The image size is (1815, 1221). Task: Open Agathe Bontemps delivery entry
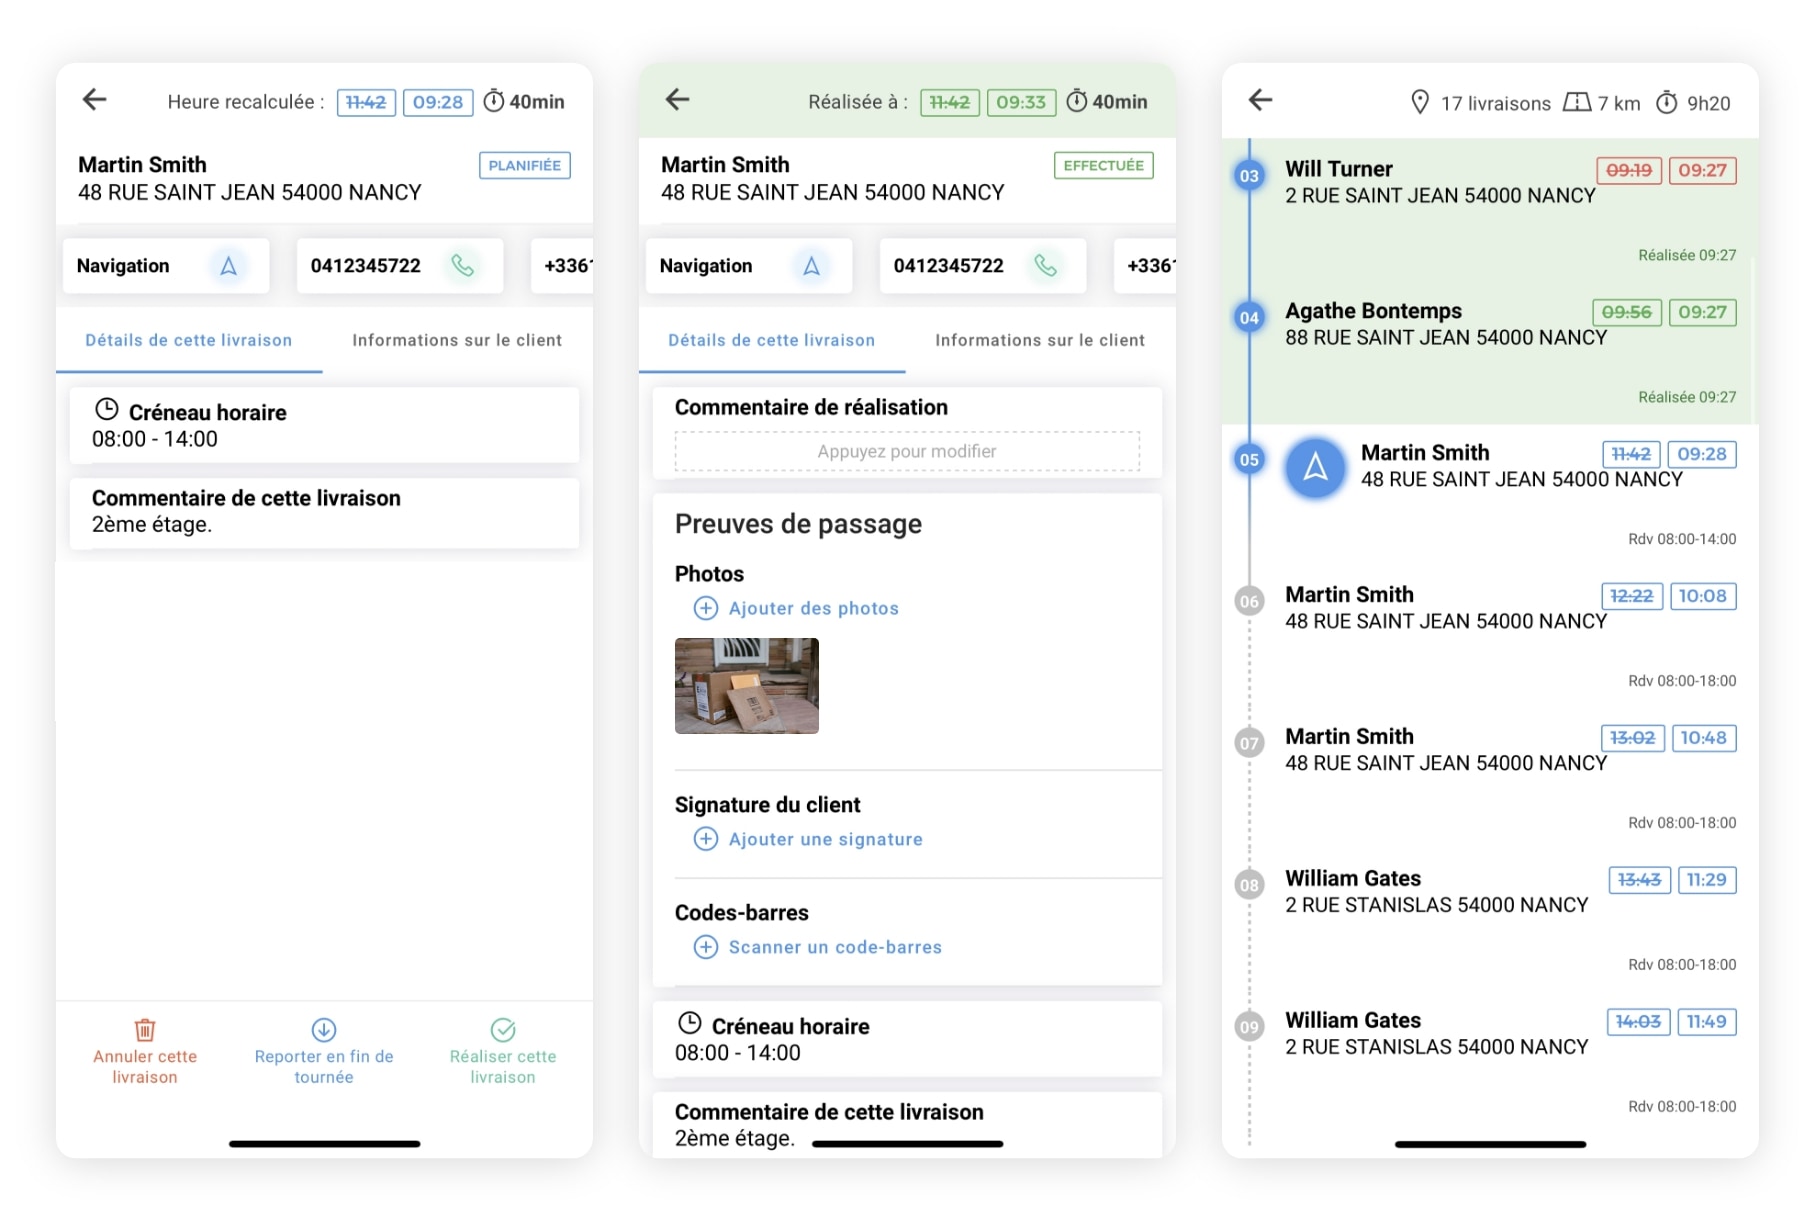(x=1445, y=324)
